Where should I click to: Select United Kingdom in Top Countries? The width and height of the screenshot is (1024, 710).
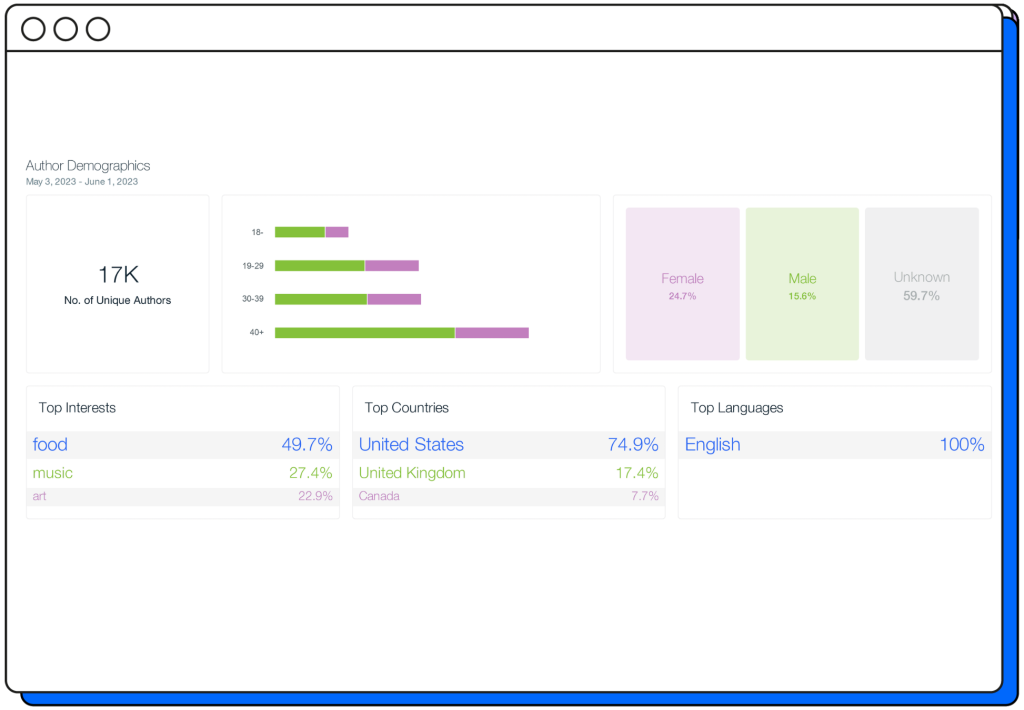[508, 473]
